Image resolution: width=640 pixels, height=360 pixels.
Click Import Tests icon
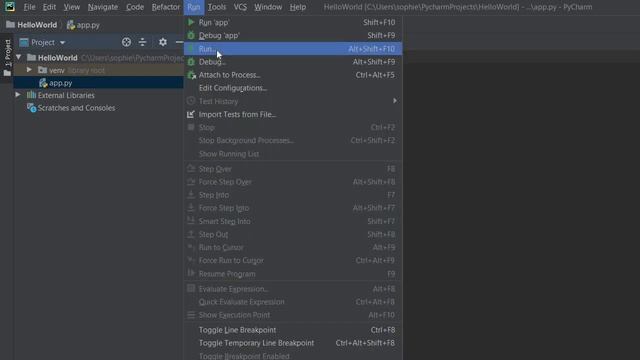click(191, 114)
